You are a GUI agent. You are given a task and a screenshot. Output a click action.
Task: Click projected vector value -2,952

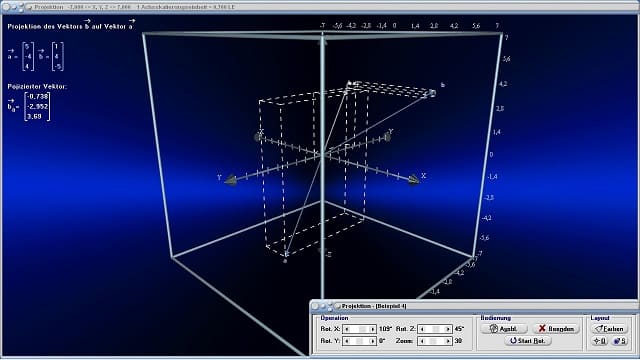37,107
